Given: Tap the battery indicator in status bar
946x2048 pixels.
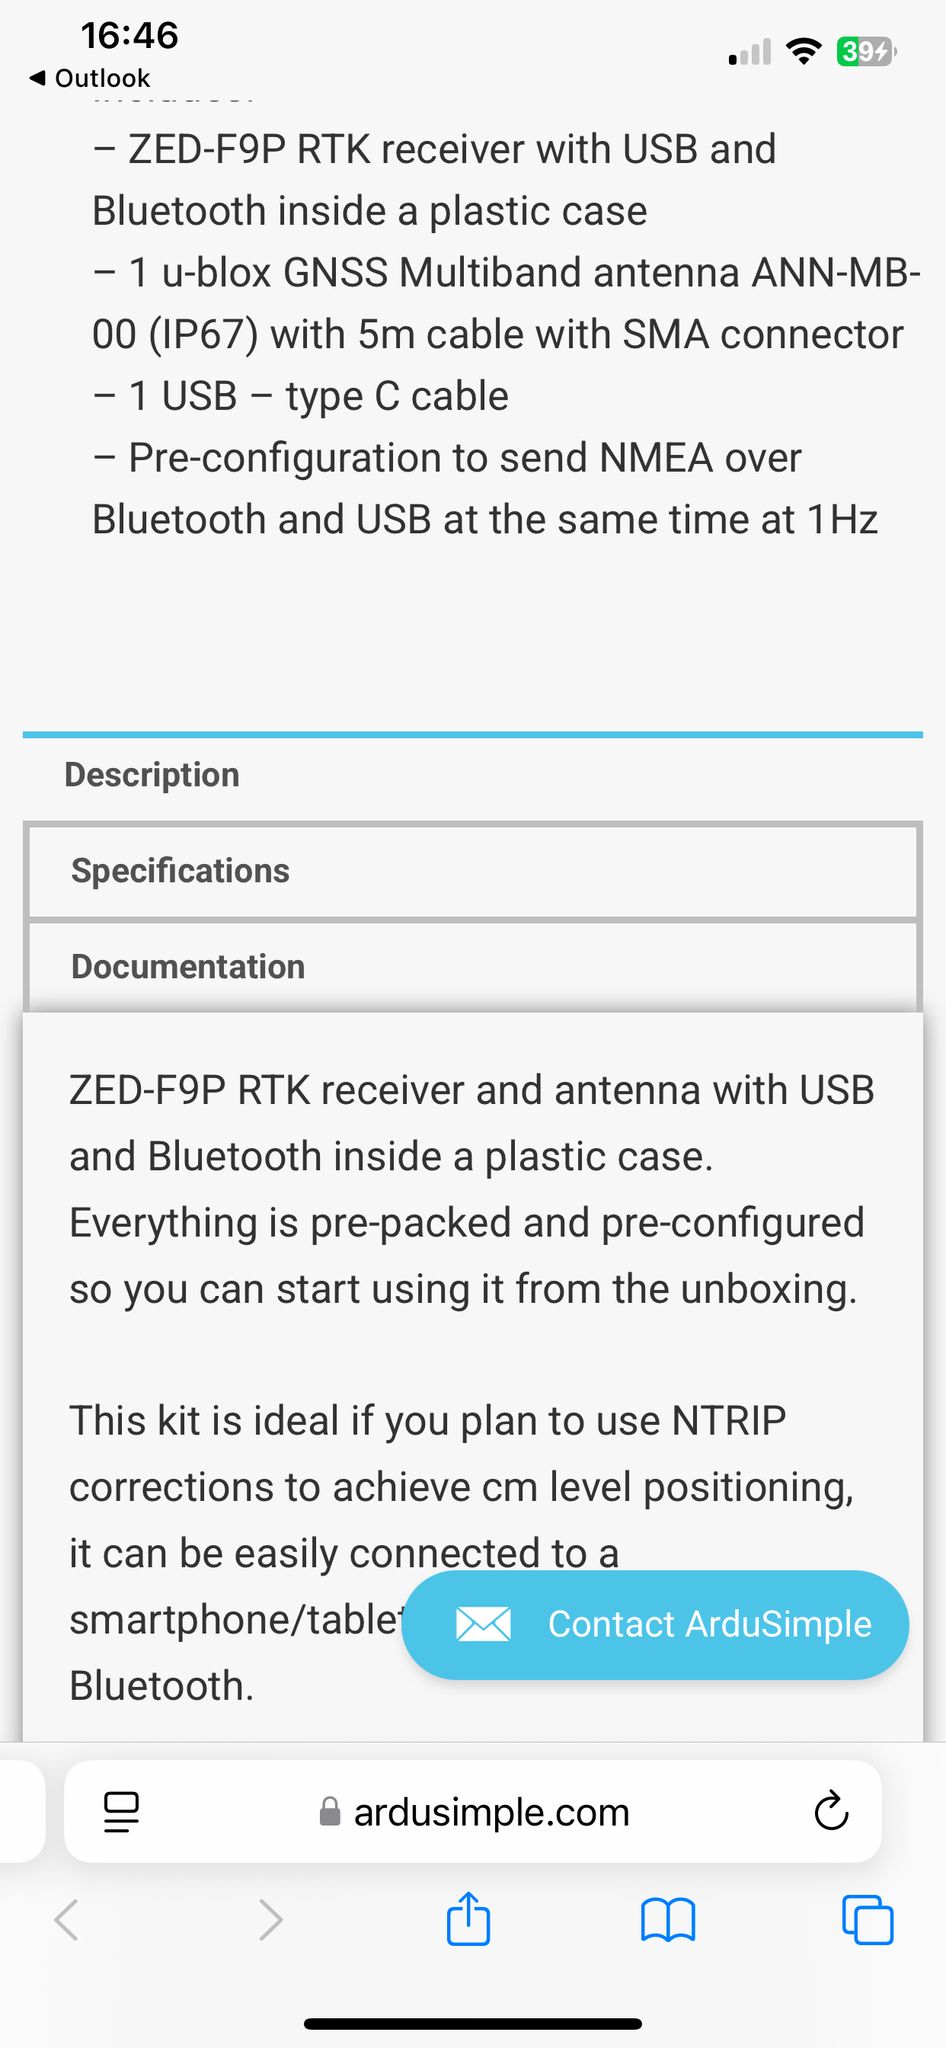Looking at the screenshot, I should 866,51.
